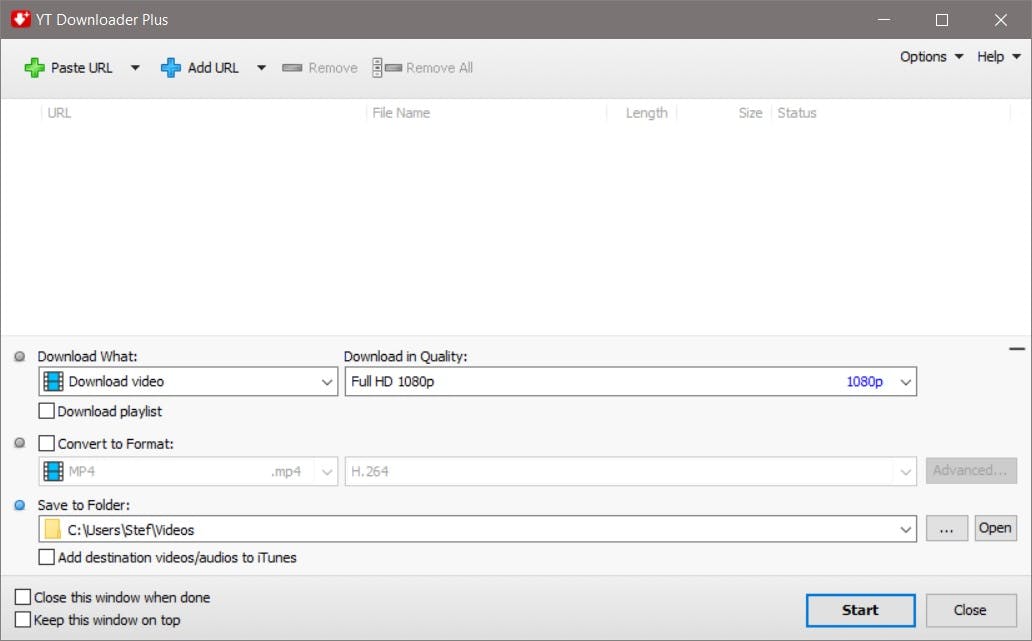The width and height of the screenshot is (1032, 641).
Task: Click the yellow folder icon in the path field
Action: pos(53,528)
